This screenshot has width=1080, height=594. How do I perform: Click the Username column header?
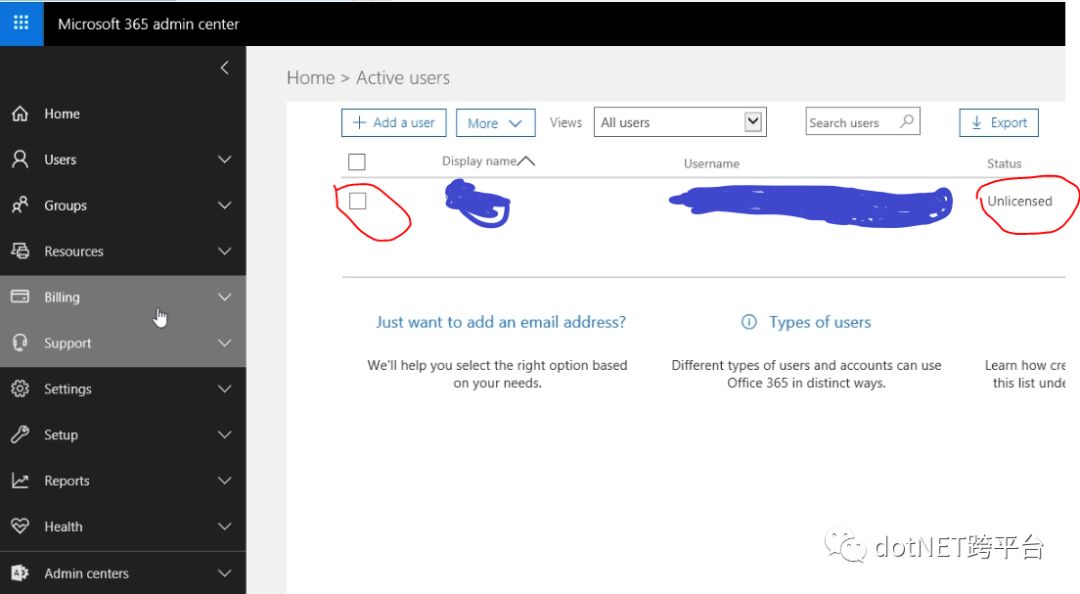pos(712,163)
